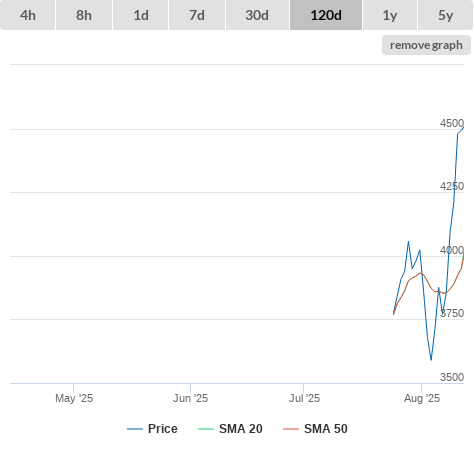Show the 5y time range
The width and height of the screenshot is (474, 455).
click(x=446, y=15)
